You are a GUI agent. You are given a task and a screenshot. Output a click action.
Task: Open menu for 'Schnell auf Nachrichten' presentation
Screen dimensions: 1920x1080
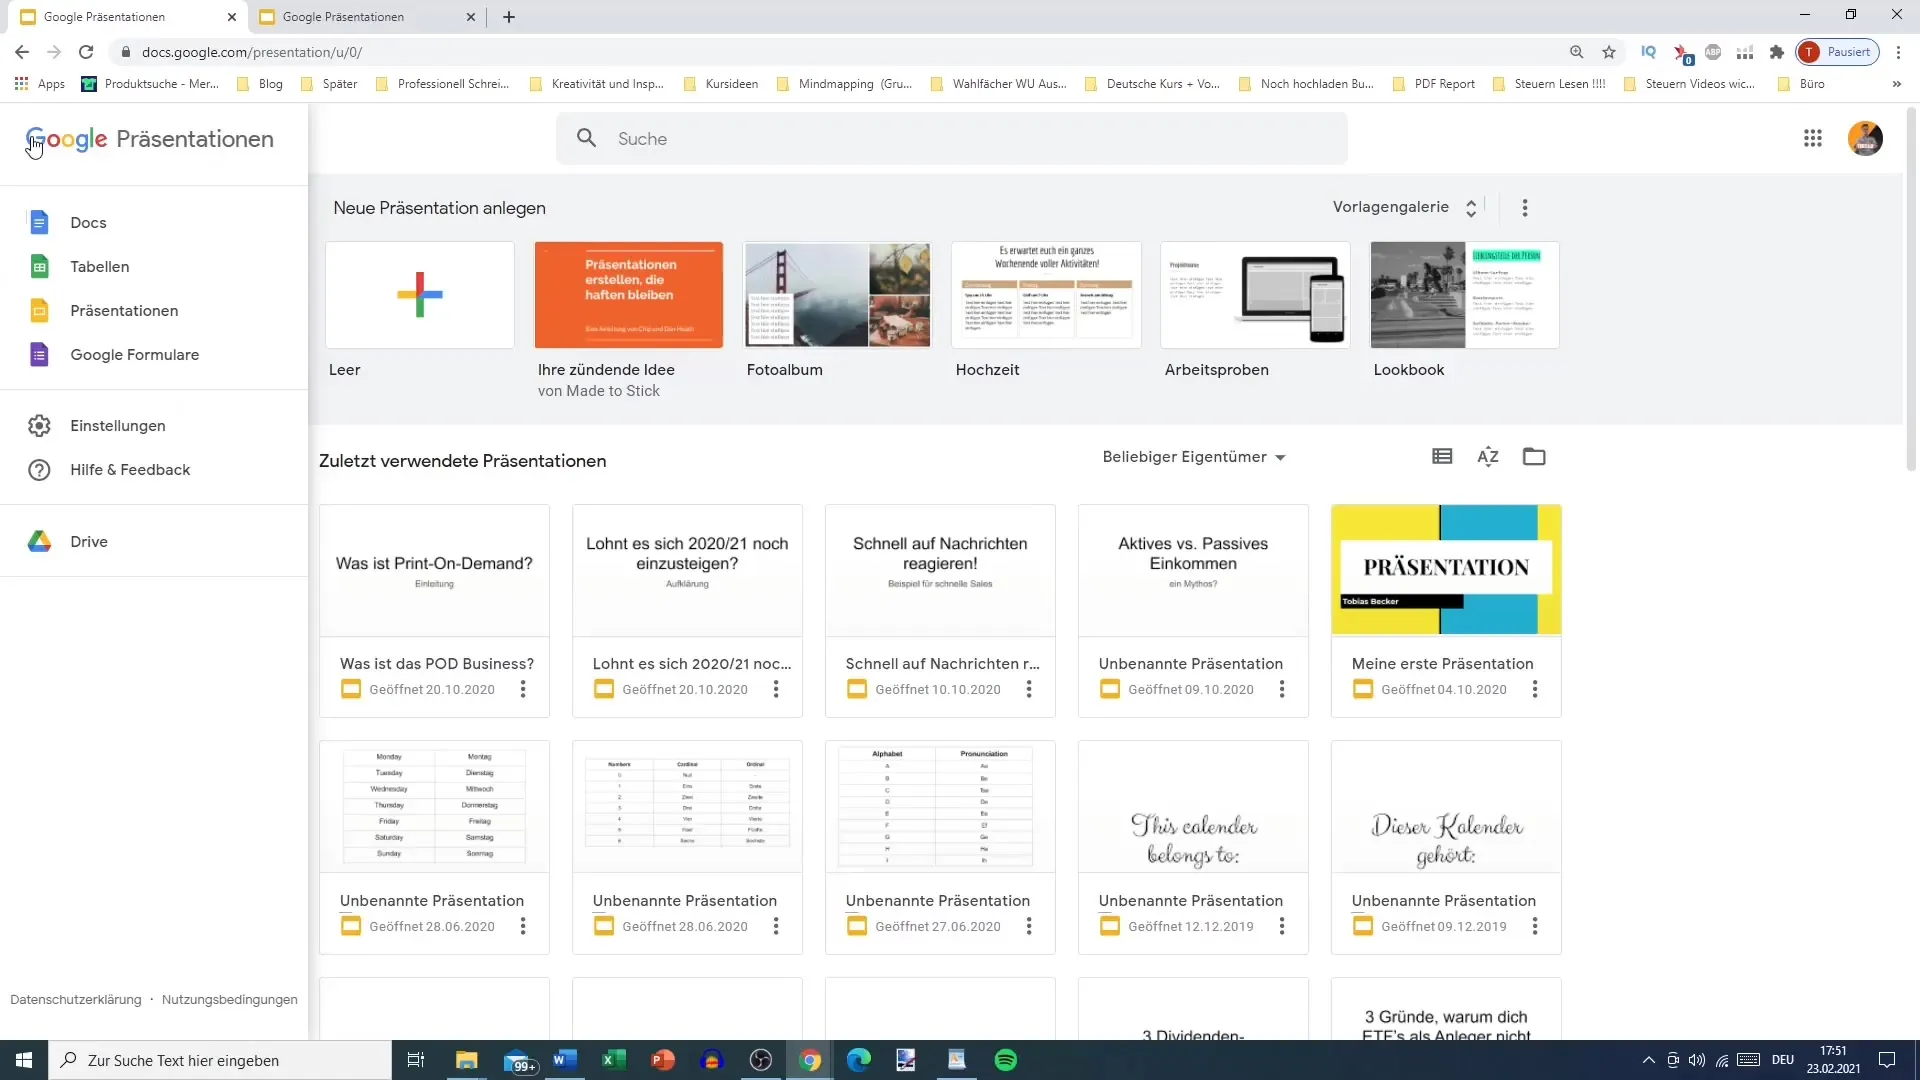[1029, 689]
